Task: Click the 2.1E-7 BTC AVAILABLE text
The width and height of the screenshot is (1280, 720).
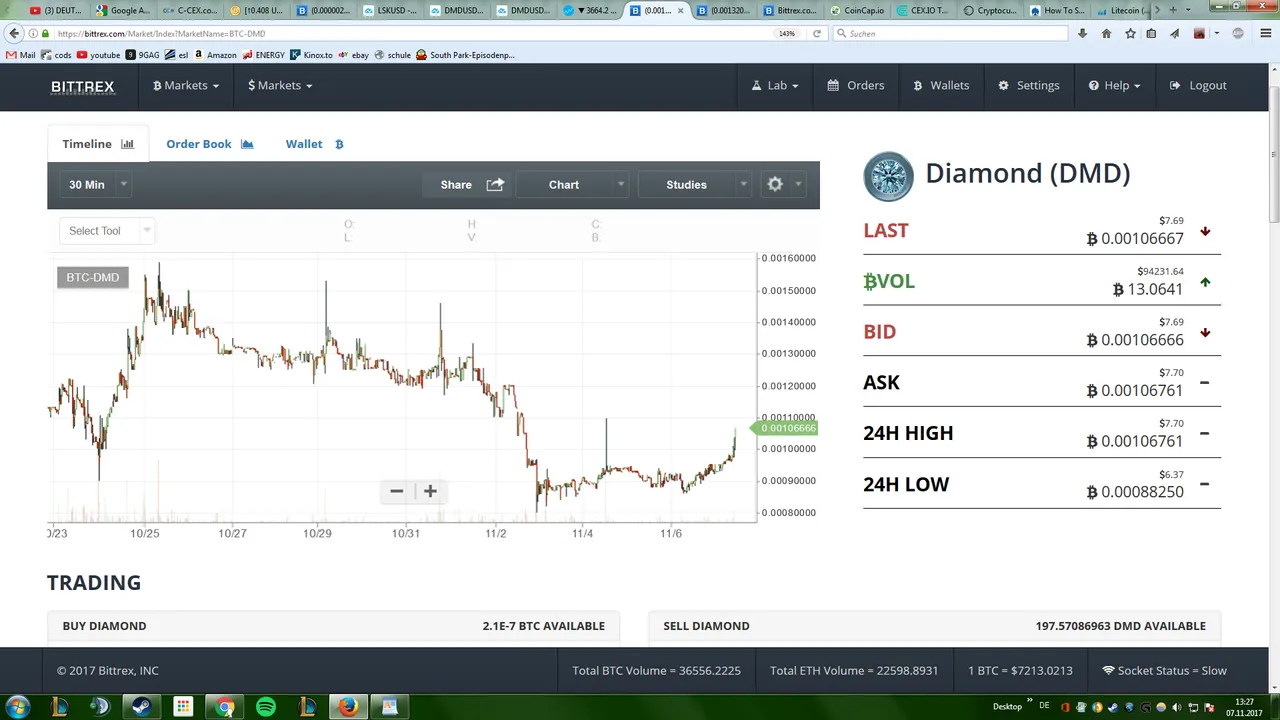Action: (x=543, y=626)
